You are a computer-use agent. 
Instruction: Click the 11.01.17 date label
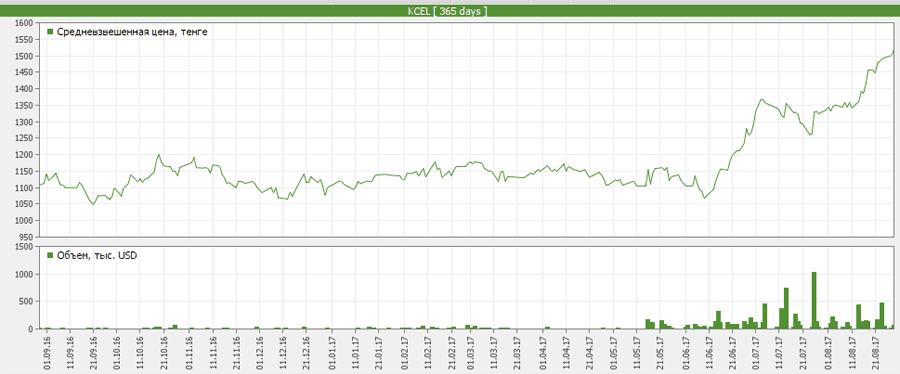tap(357, 352)
